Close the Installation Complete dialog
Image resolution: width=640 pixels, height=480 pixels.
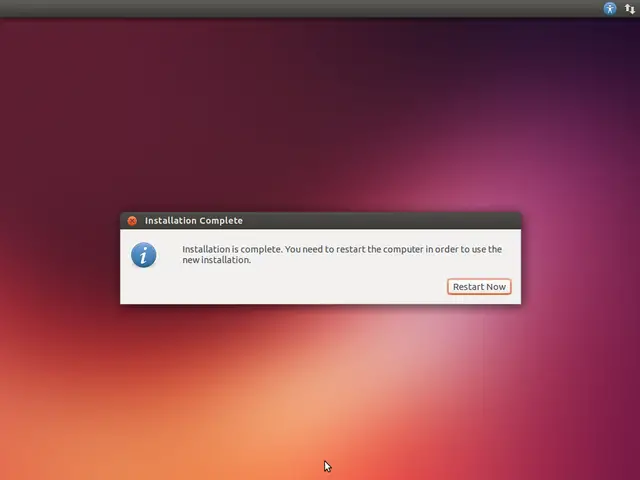[132, 221]
